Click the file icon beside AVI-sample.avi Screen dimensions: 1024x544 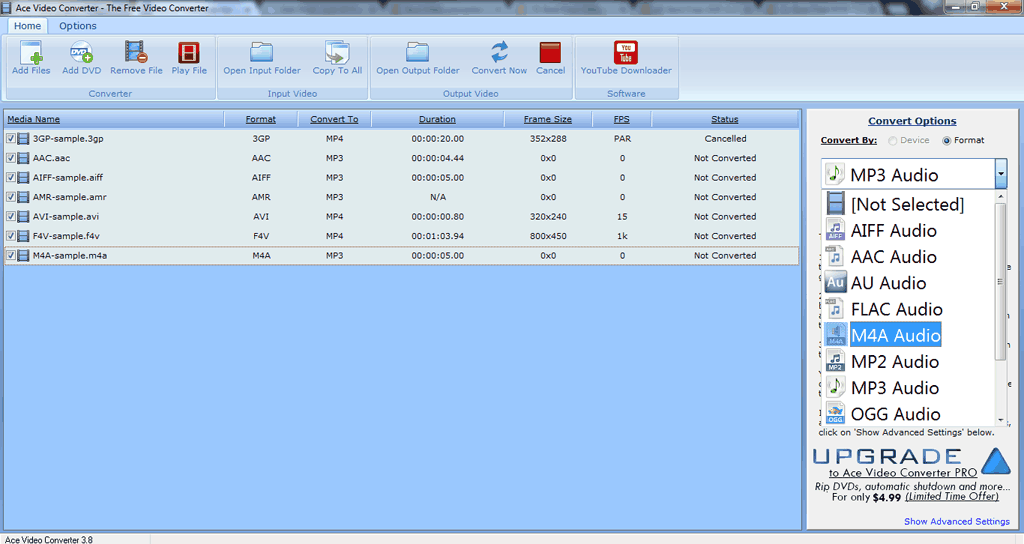[24, 217]
